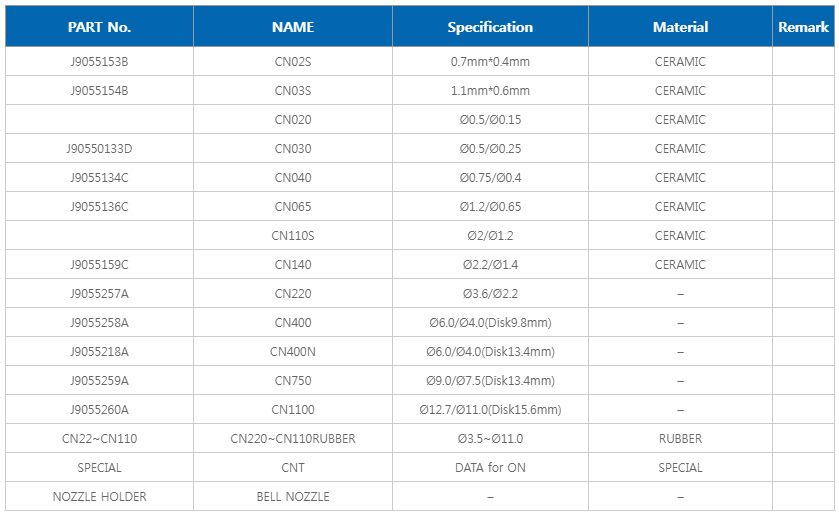Click the NOZZLE HOLDER cell
Image resolution: width=839 pixels, height=515 pixels.
(x=99, y=497)
